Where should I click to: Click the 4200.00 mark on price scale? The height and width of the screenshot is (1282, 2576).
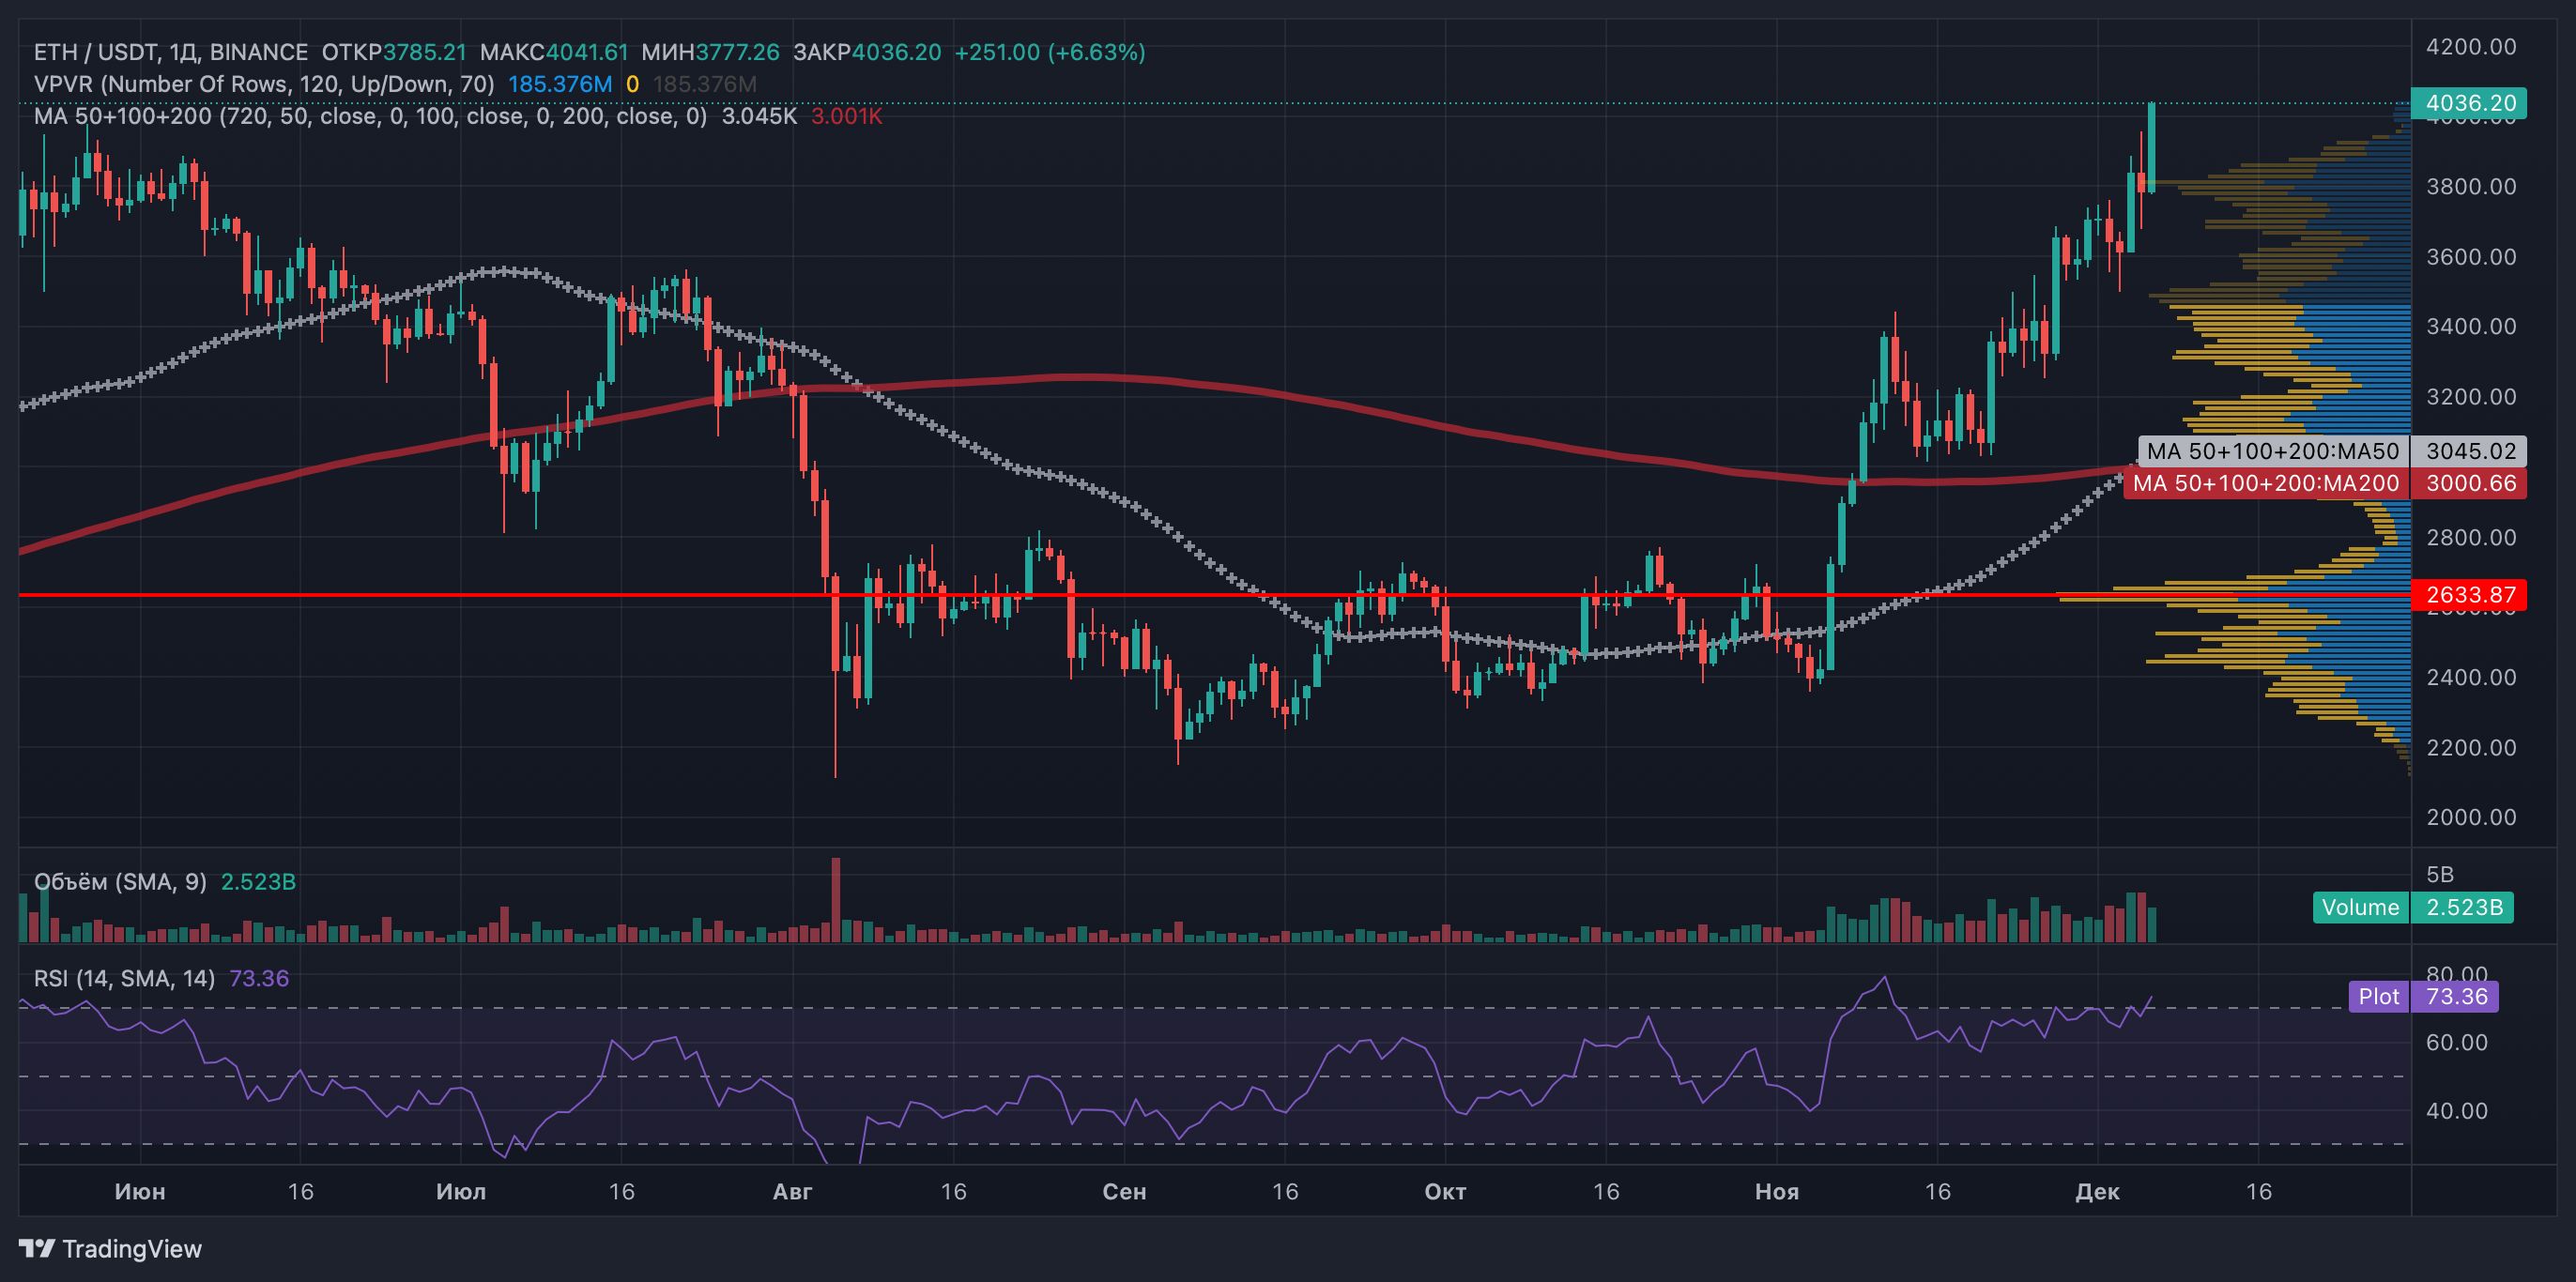(2470, 47)
